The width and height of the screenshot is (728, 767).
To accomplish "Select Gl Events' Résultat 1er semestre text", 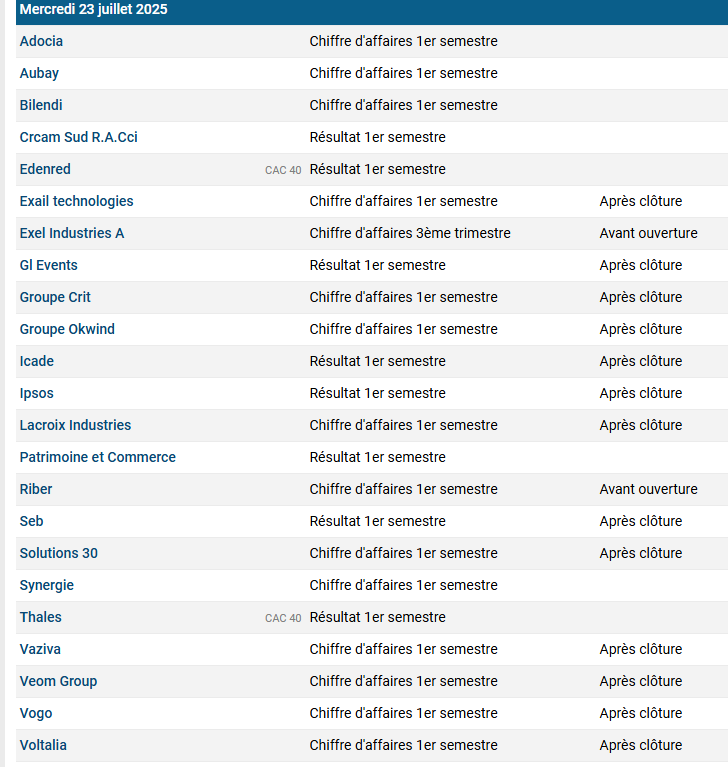I will [x=378, y=265].
